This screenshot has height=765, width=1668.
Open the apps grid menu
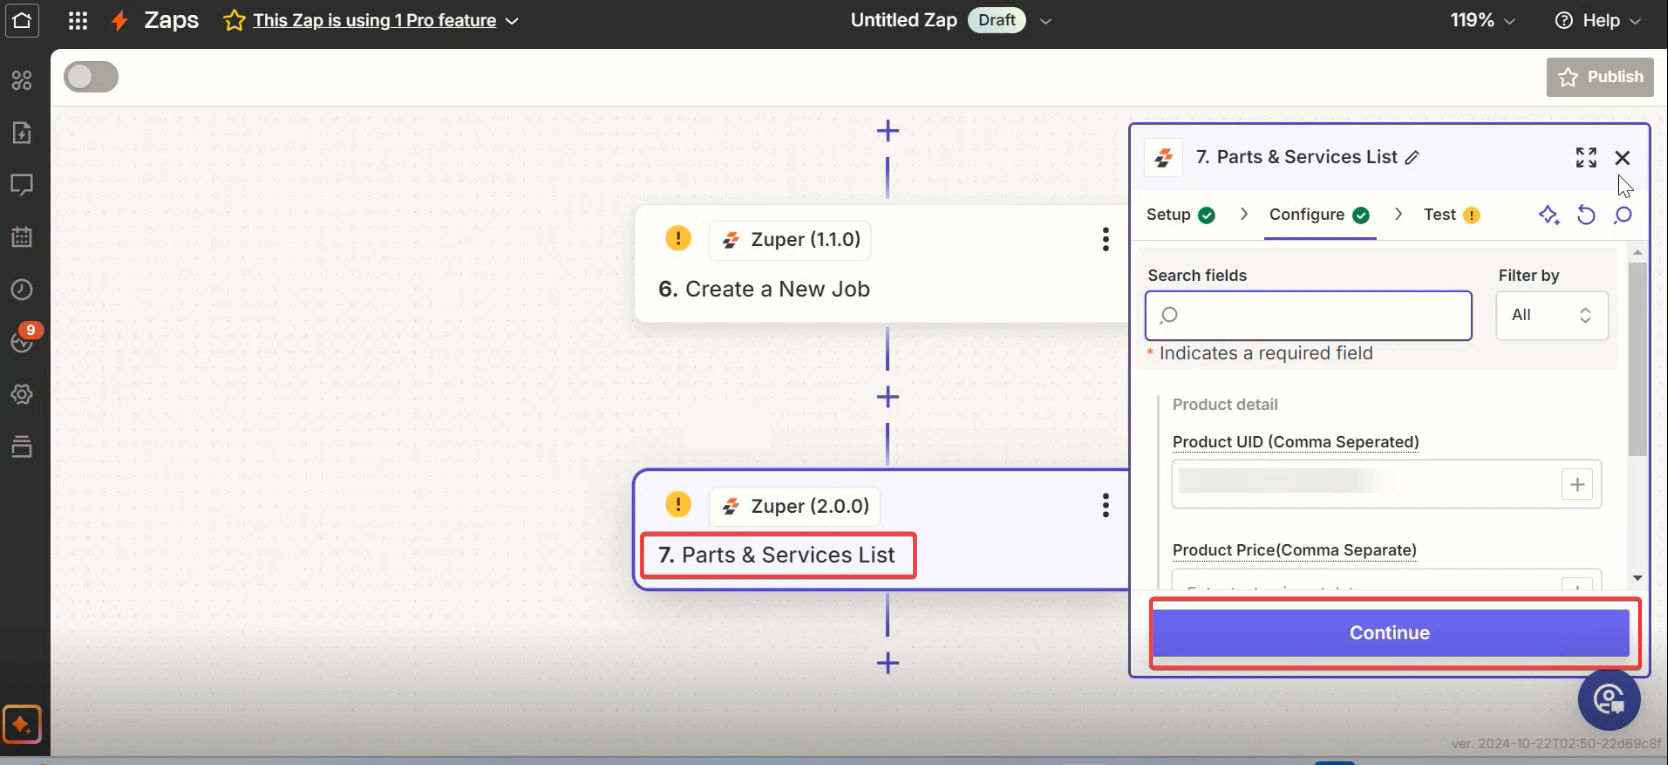click(x=78, y=20)
